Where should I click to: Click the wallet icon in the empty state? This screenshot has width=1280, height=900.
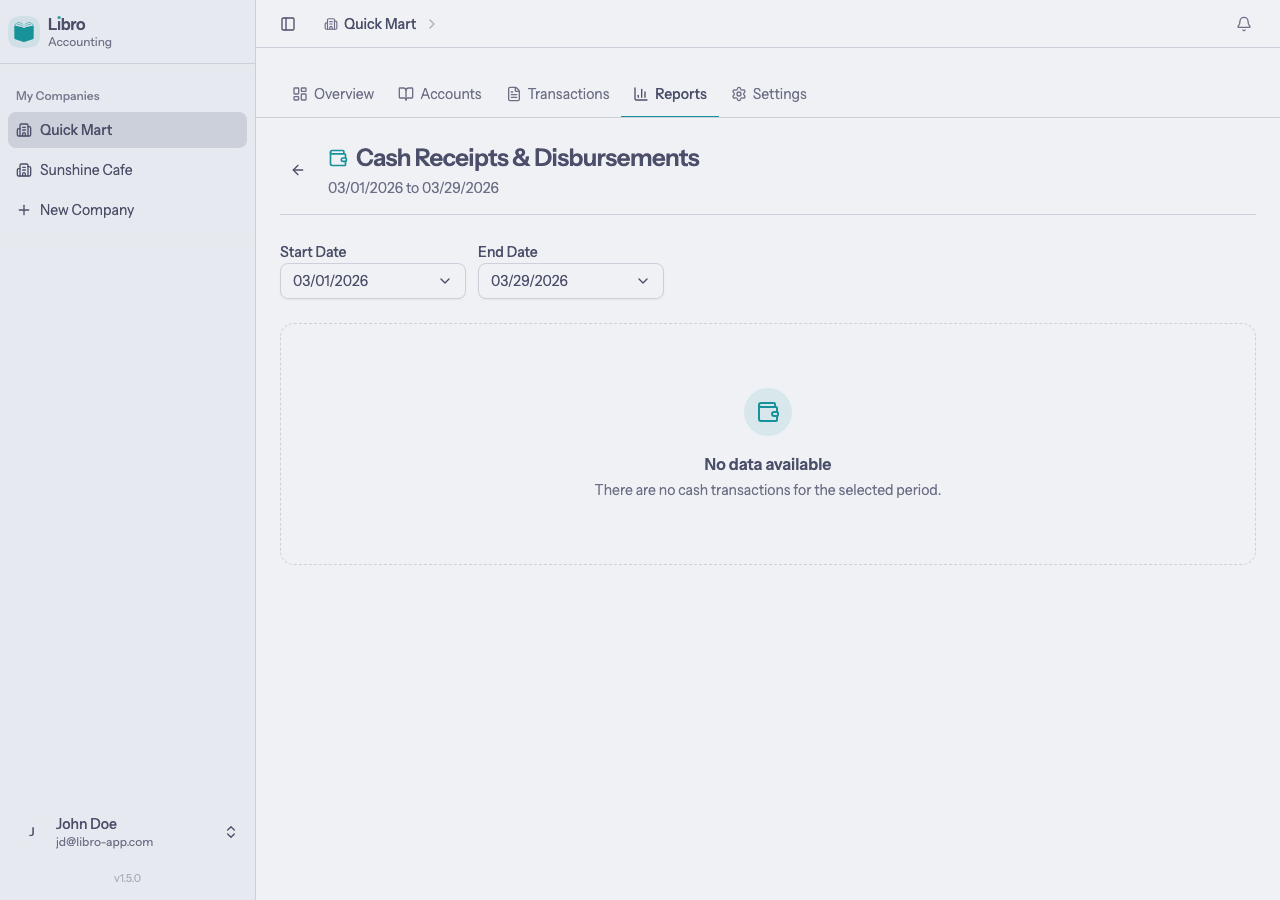(767, 411)
